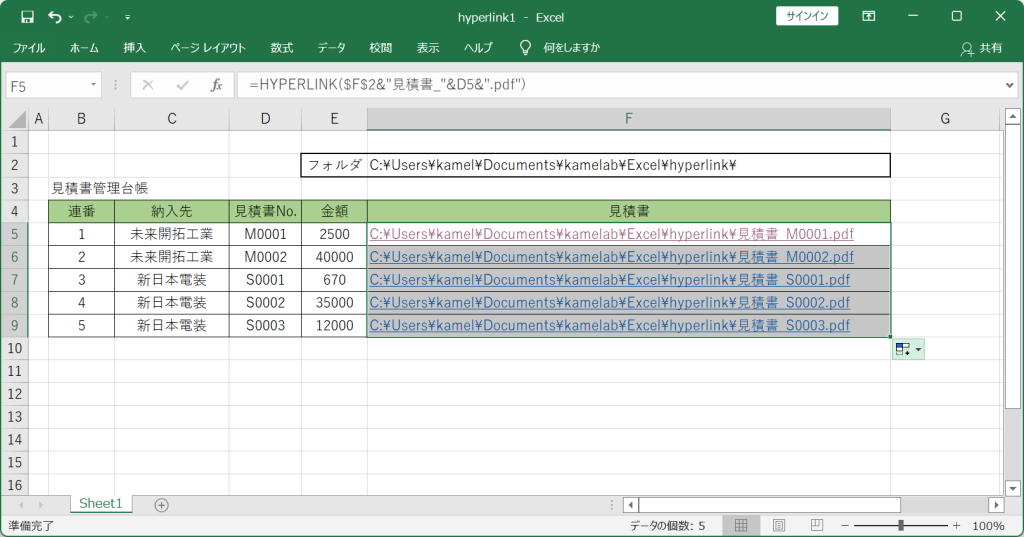Click the lightbulb Tell Me icon
This screenshot has width=1024, height=537.
pos(525,47)
